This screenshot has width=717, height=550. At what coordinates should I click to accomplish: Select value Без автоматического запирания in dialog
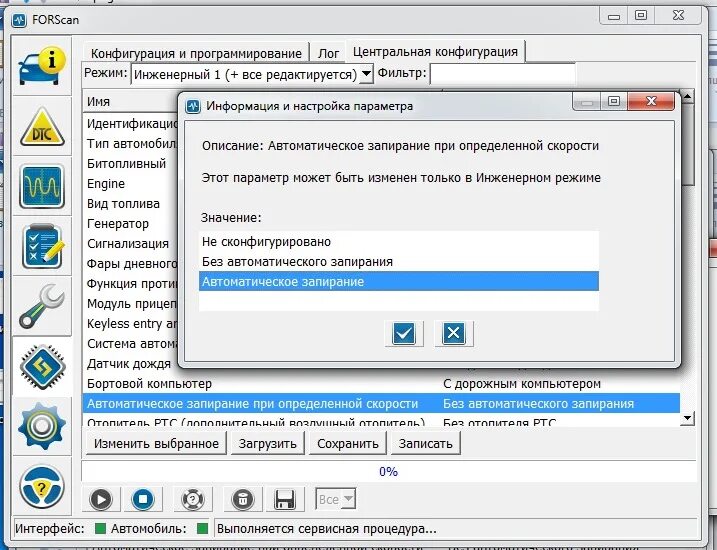(x=399, y=262)
